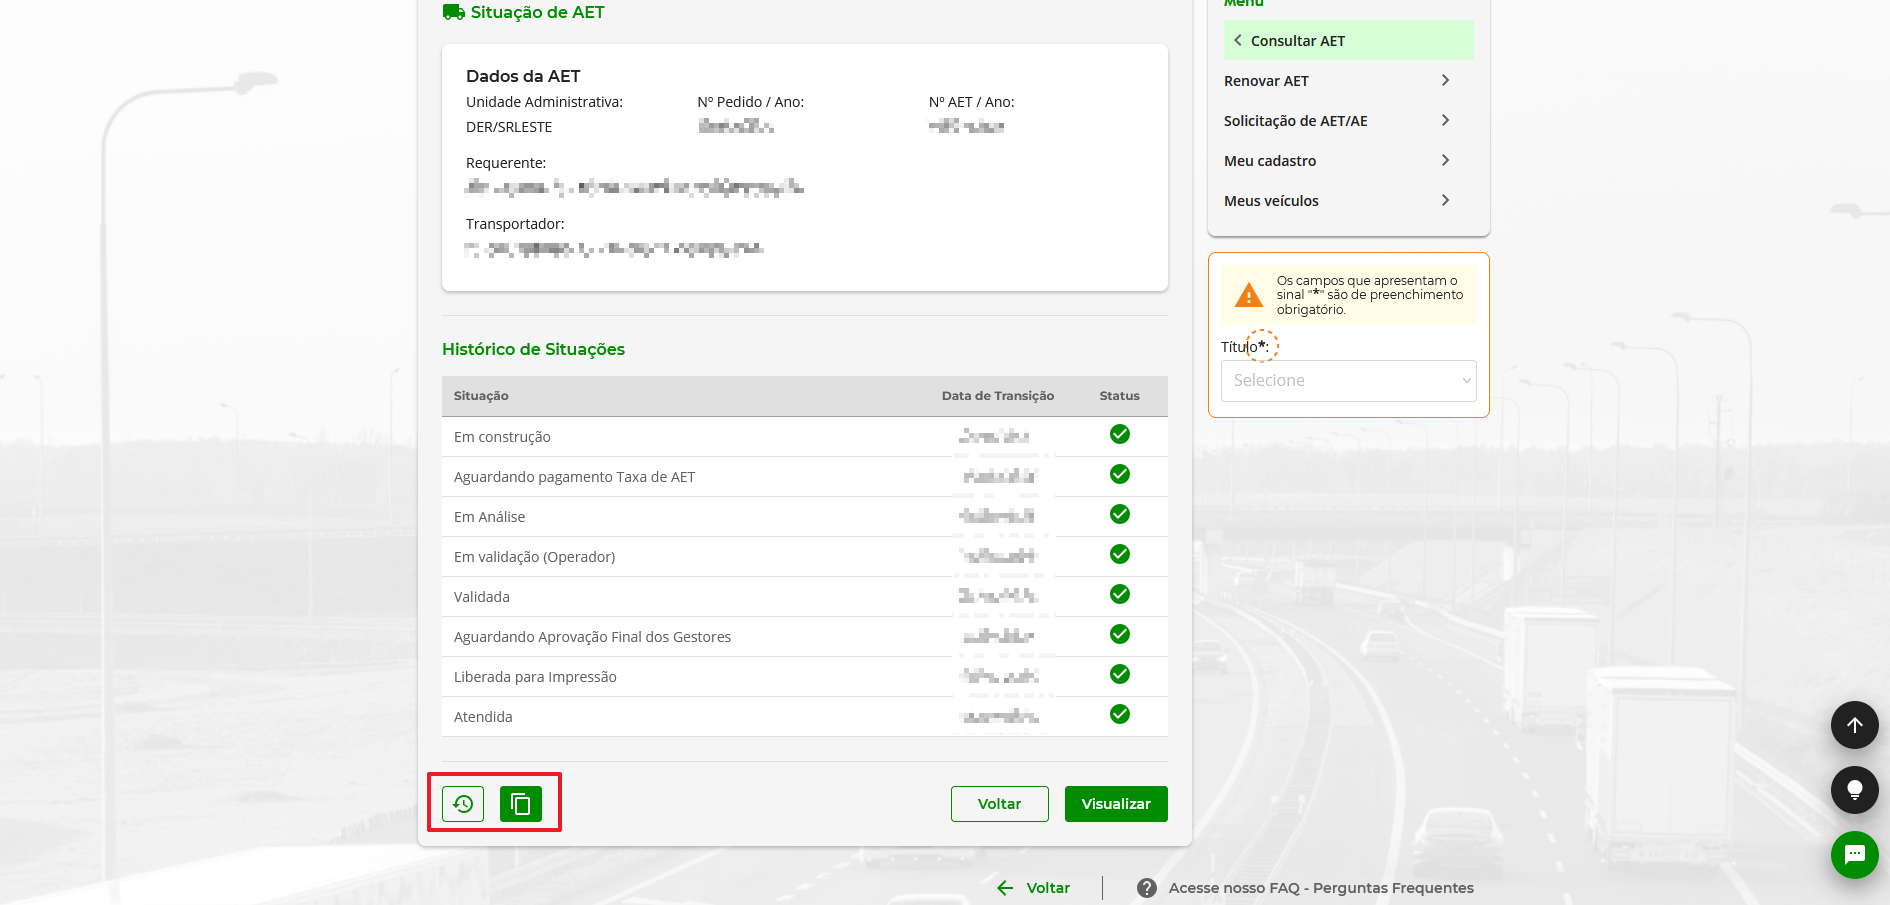Screen dimensions: 1890x905
Task: Expand the Renovar AET chevron
Action: tap(1445, 80)
